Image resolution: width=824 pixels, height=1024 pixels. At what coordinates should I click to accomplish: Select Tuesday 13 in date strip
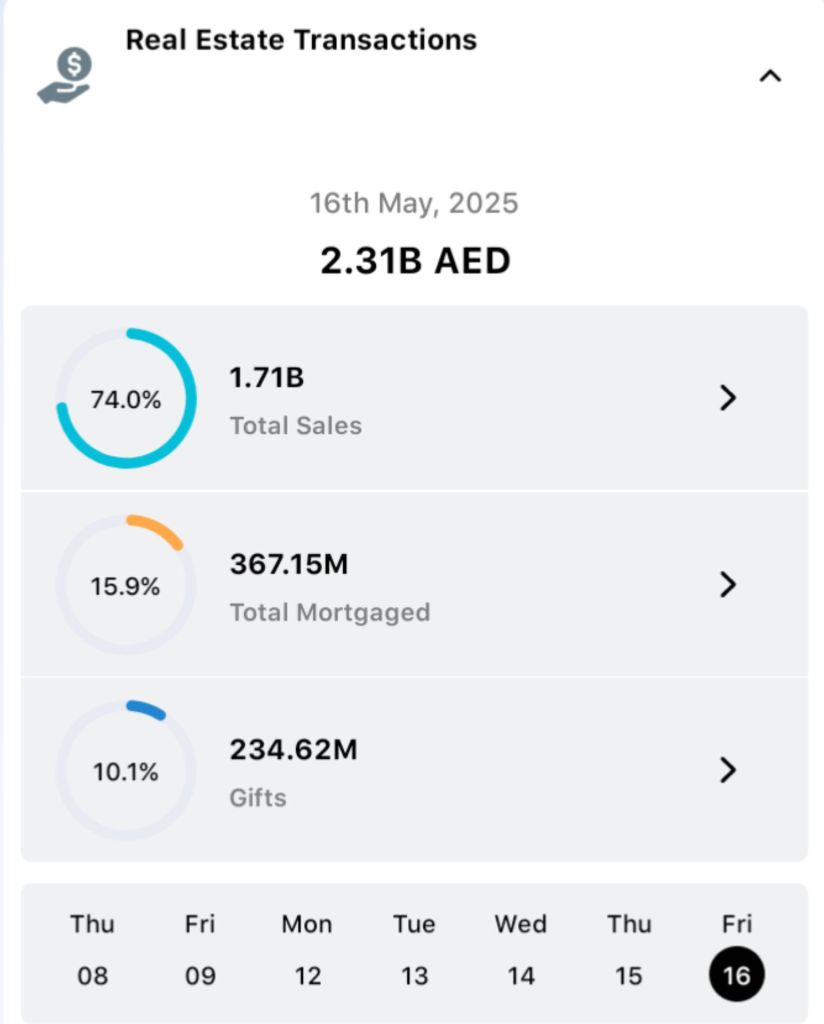pos(414,950)
